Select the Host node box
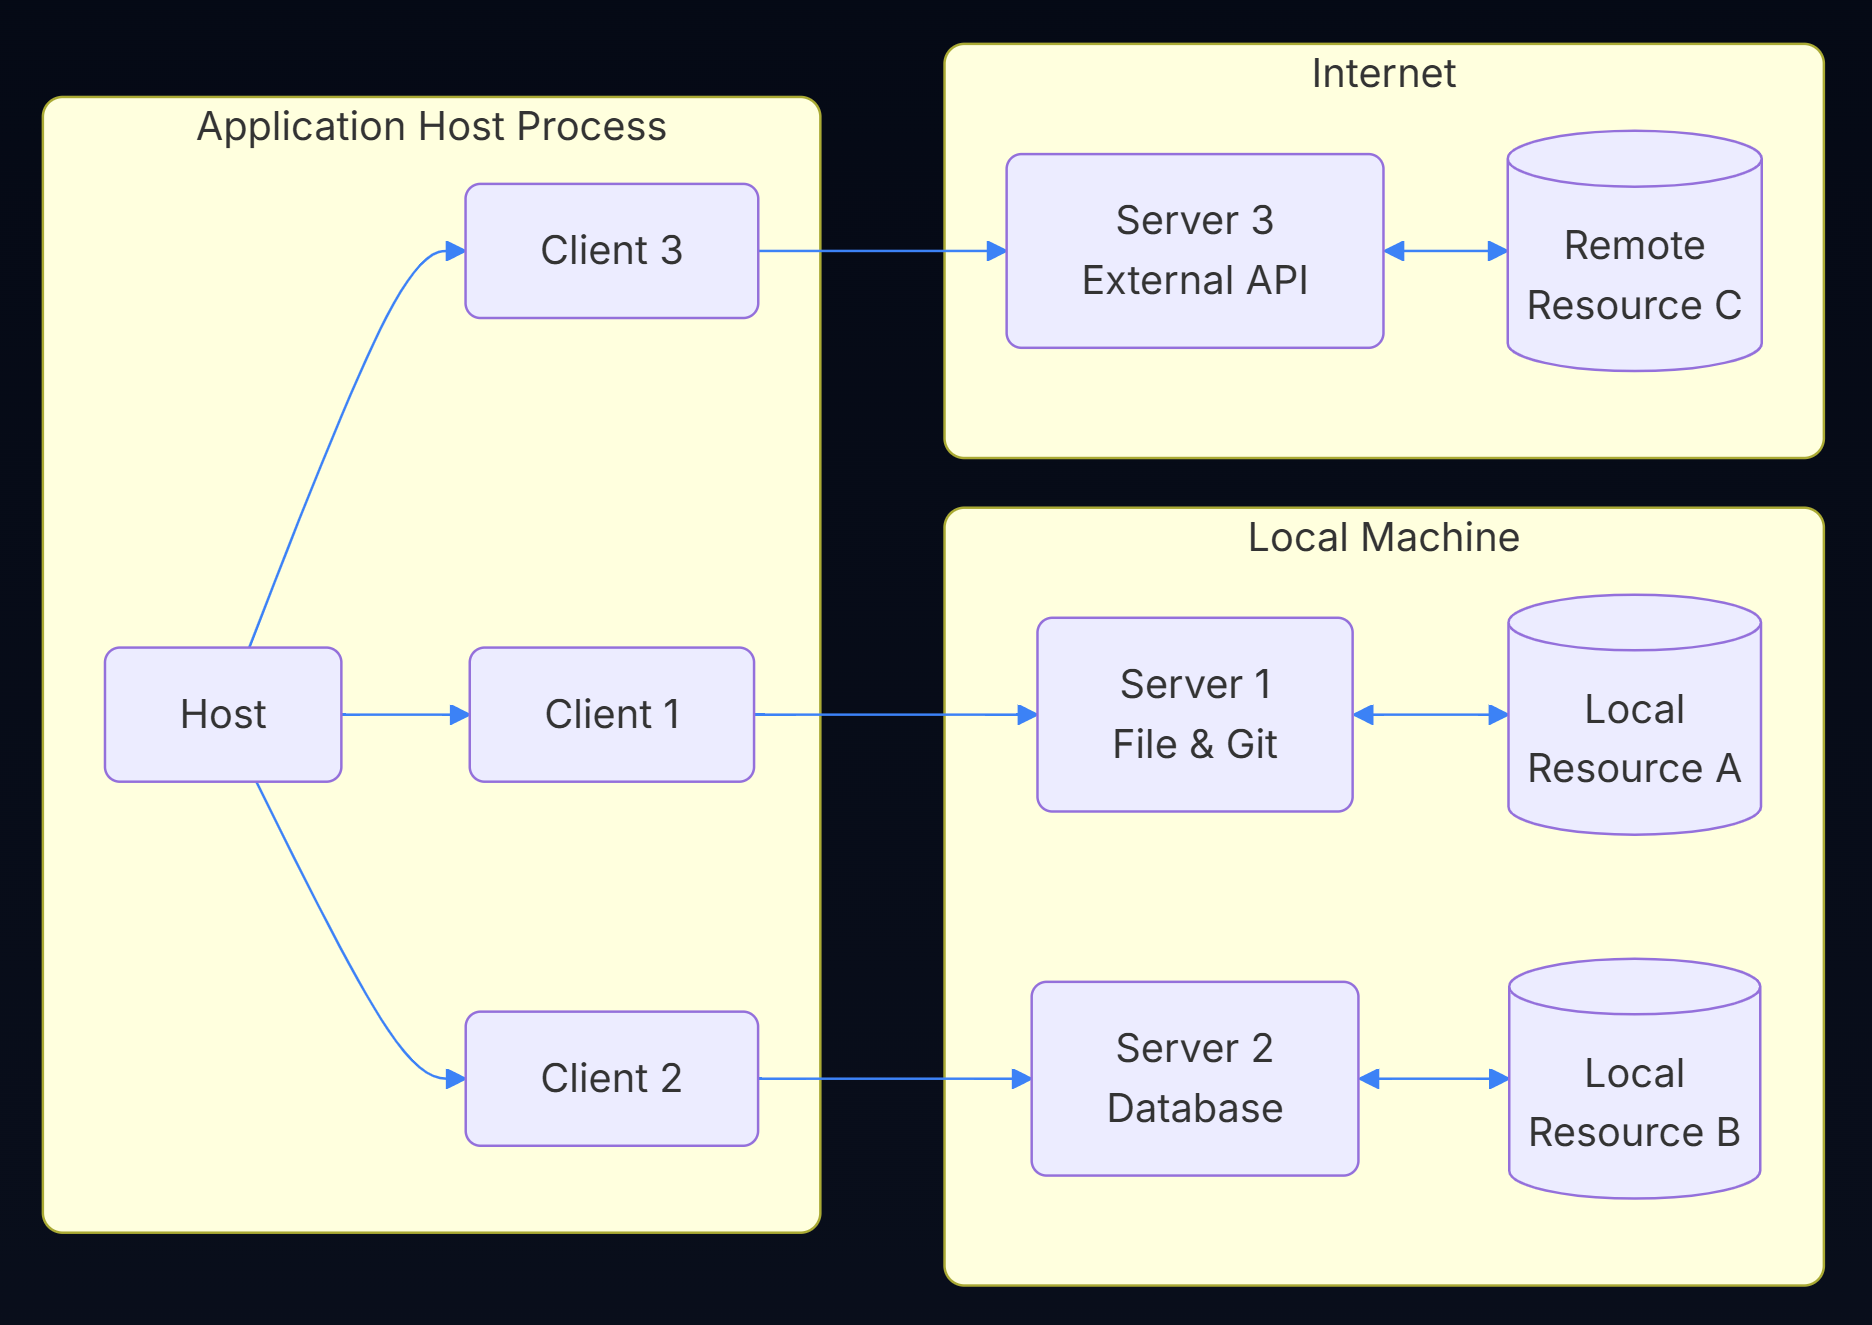The height and width of the screenshot is (1325, 1872). [222, 713]
